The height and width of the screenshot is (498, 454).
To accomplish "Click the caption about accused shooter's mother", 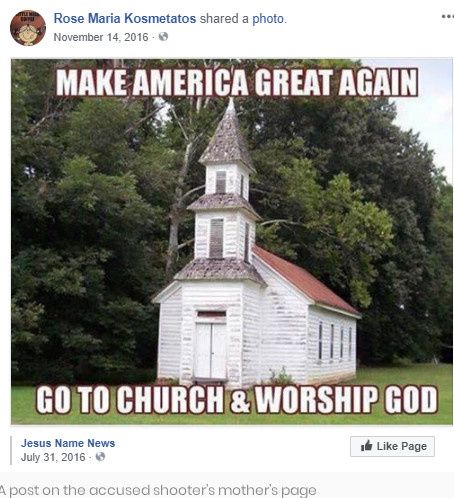I will click(158, 490).
